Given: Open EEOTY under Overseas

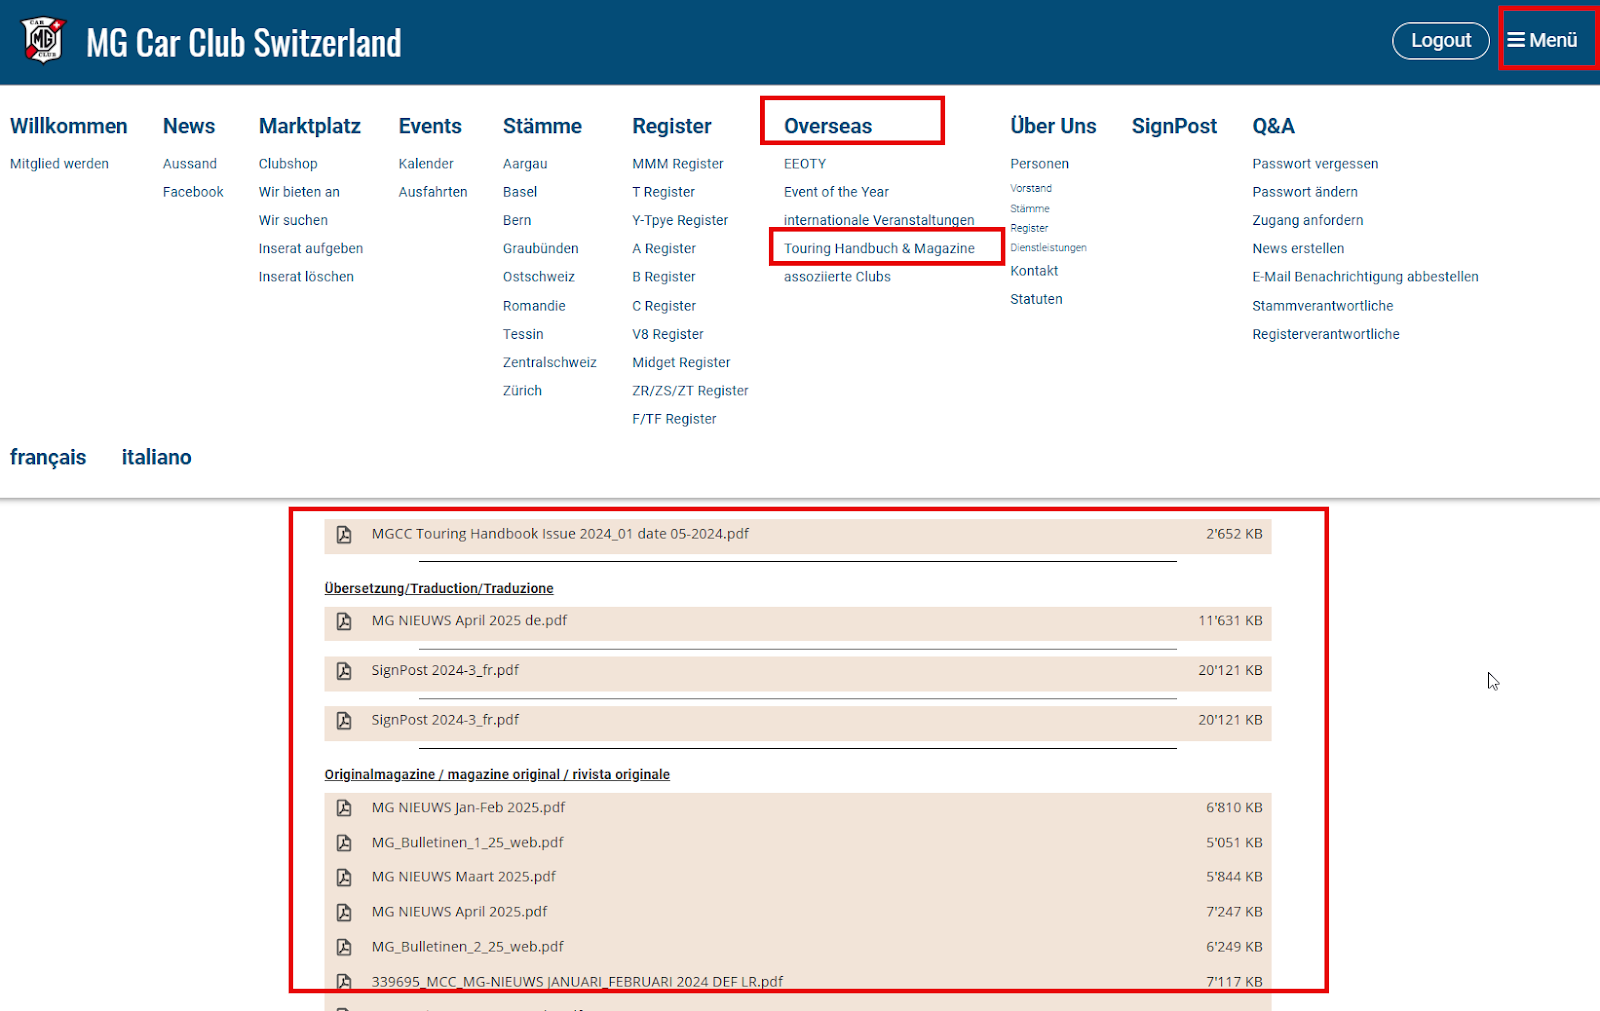Looking at the screenshot, I should tap(805, 164).
